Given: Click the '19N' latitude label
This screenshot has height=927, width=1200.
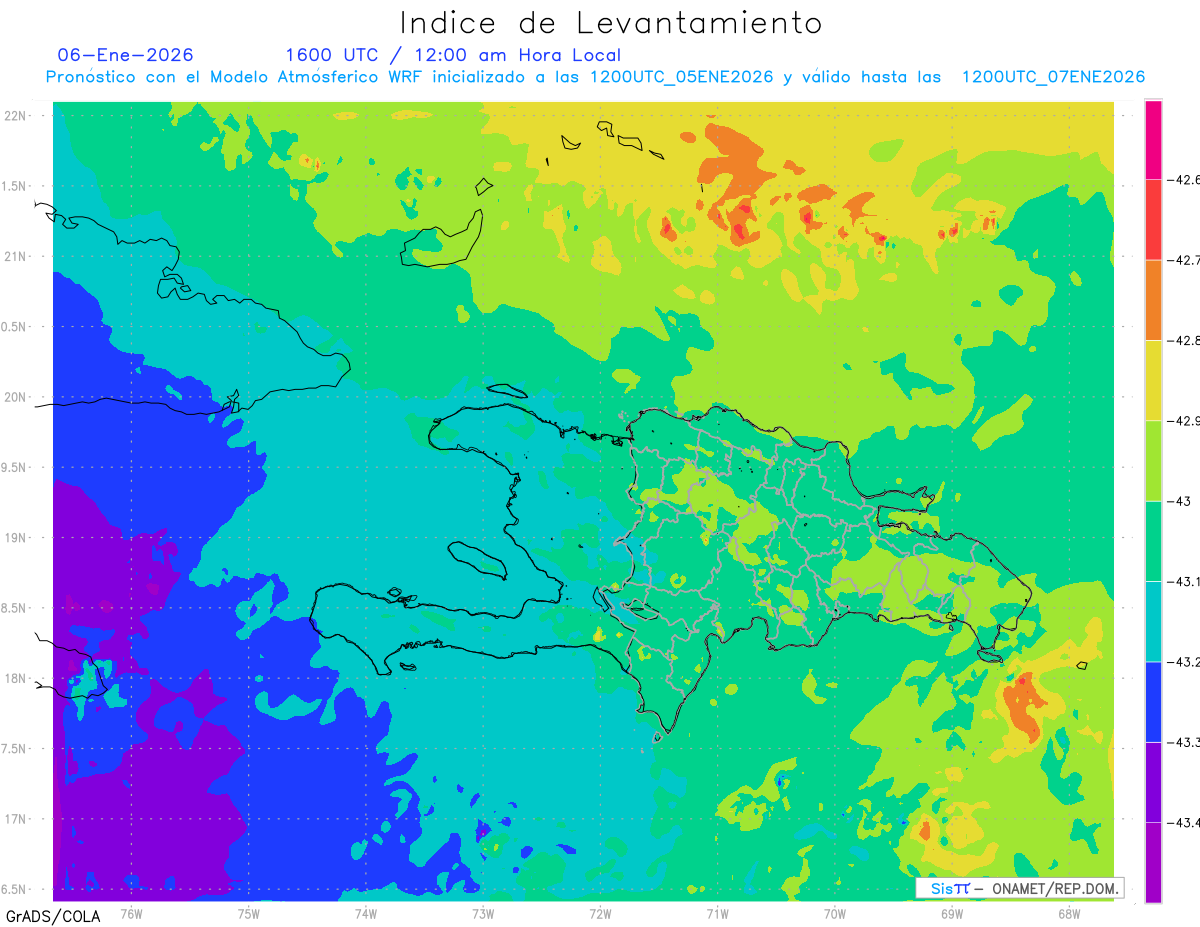Looking at the screenshot, I should point(15,537).
